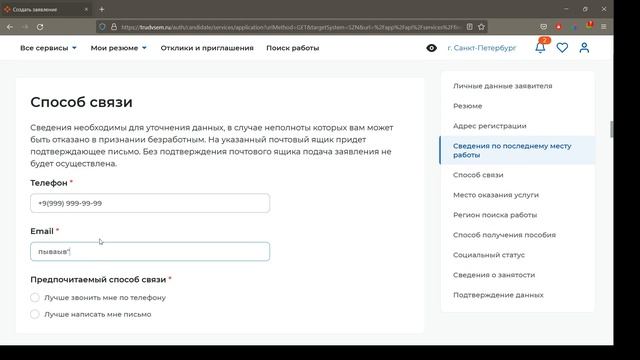Go to Сведения о занятости section
This screenshot has height=360, width=640.
pyautogui.click(x=494, y=275)
